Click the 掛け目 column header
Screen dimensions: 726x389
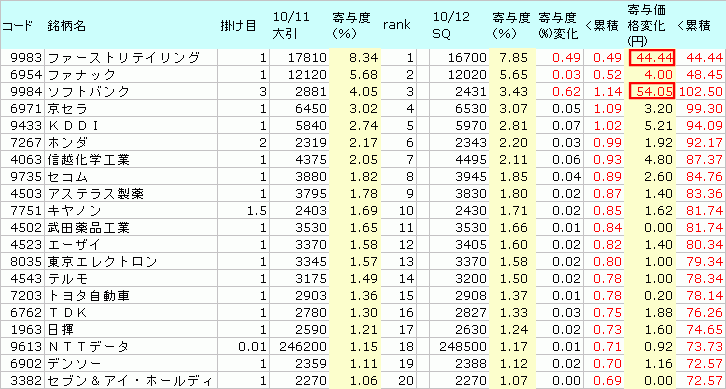pyautogui.click(x=238, y=26)
